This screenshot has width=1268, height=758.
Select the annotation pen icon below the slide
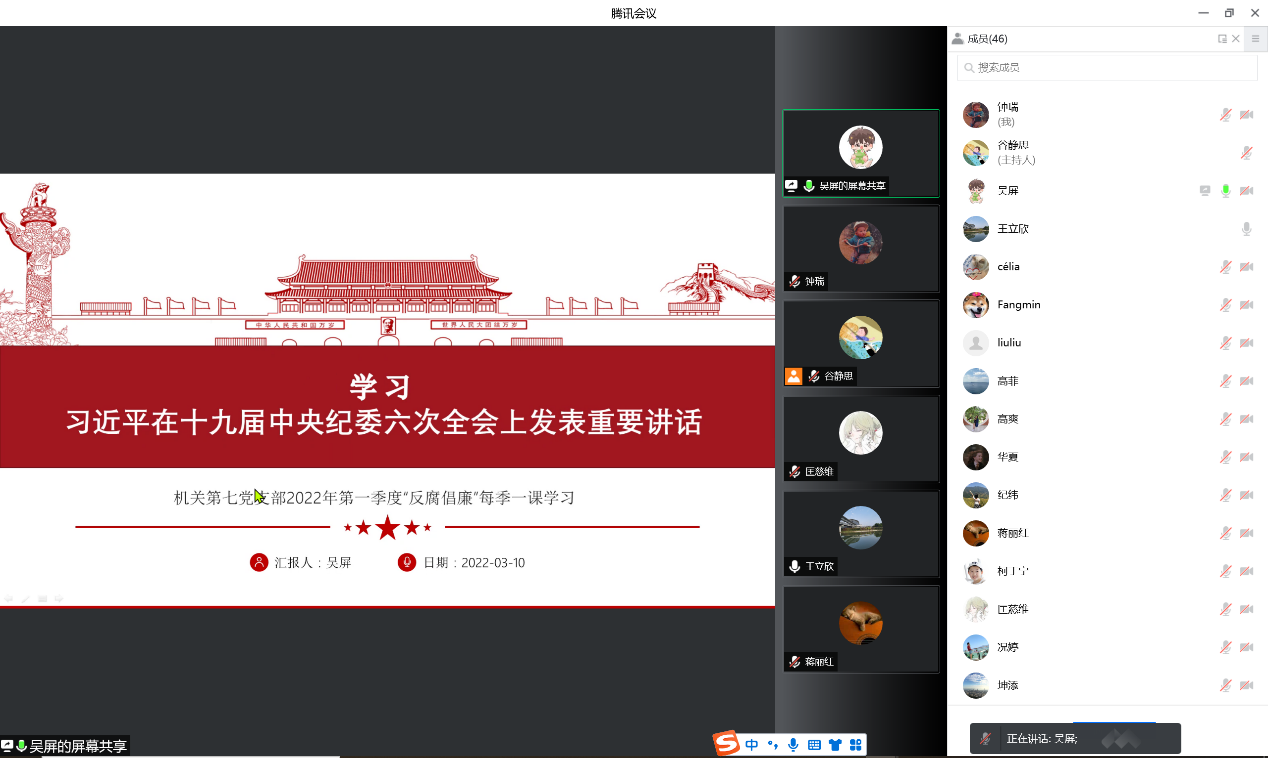click(x=25, y=597)
